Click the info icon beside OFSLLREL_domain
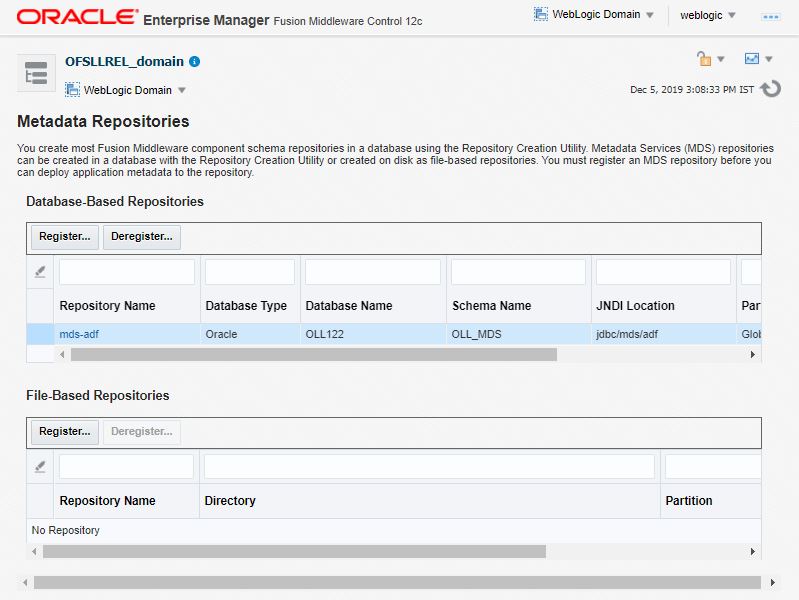This screenshot has width=799, height=600. (x=194, y=62)
